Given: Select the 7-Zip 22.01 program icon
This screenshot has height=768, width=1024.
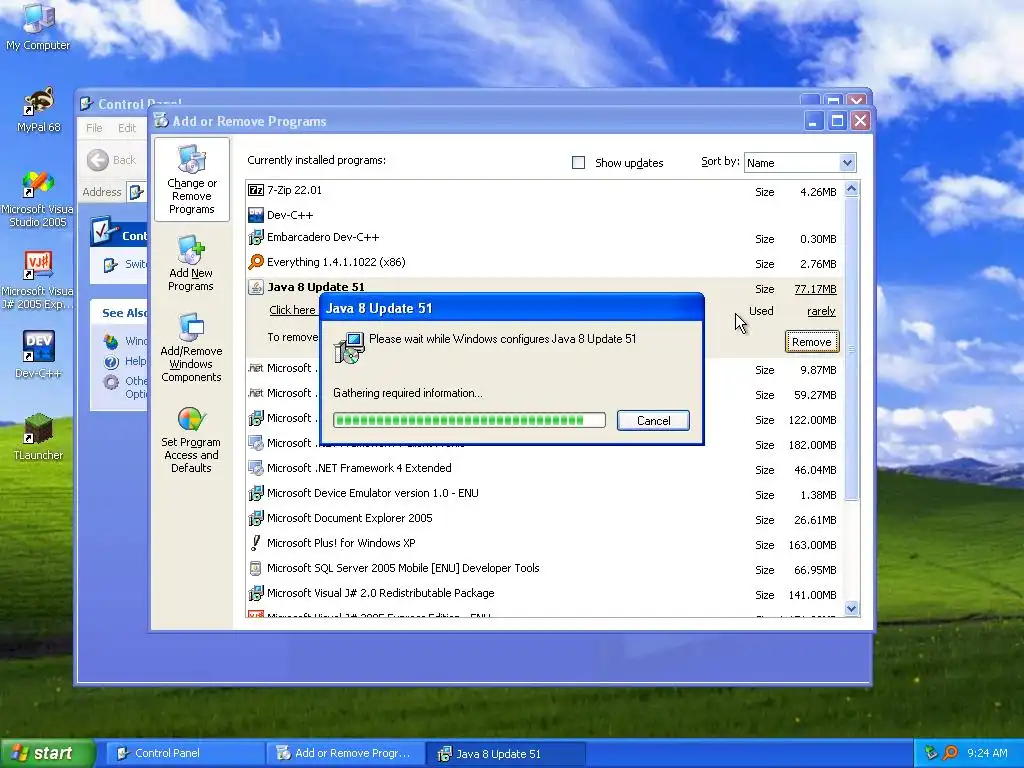Looking at the screenshot, I should click(x=256, y=190).
